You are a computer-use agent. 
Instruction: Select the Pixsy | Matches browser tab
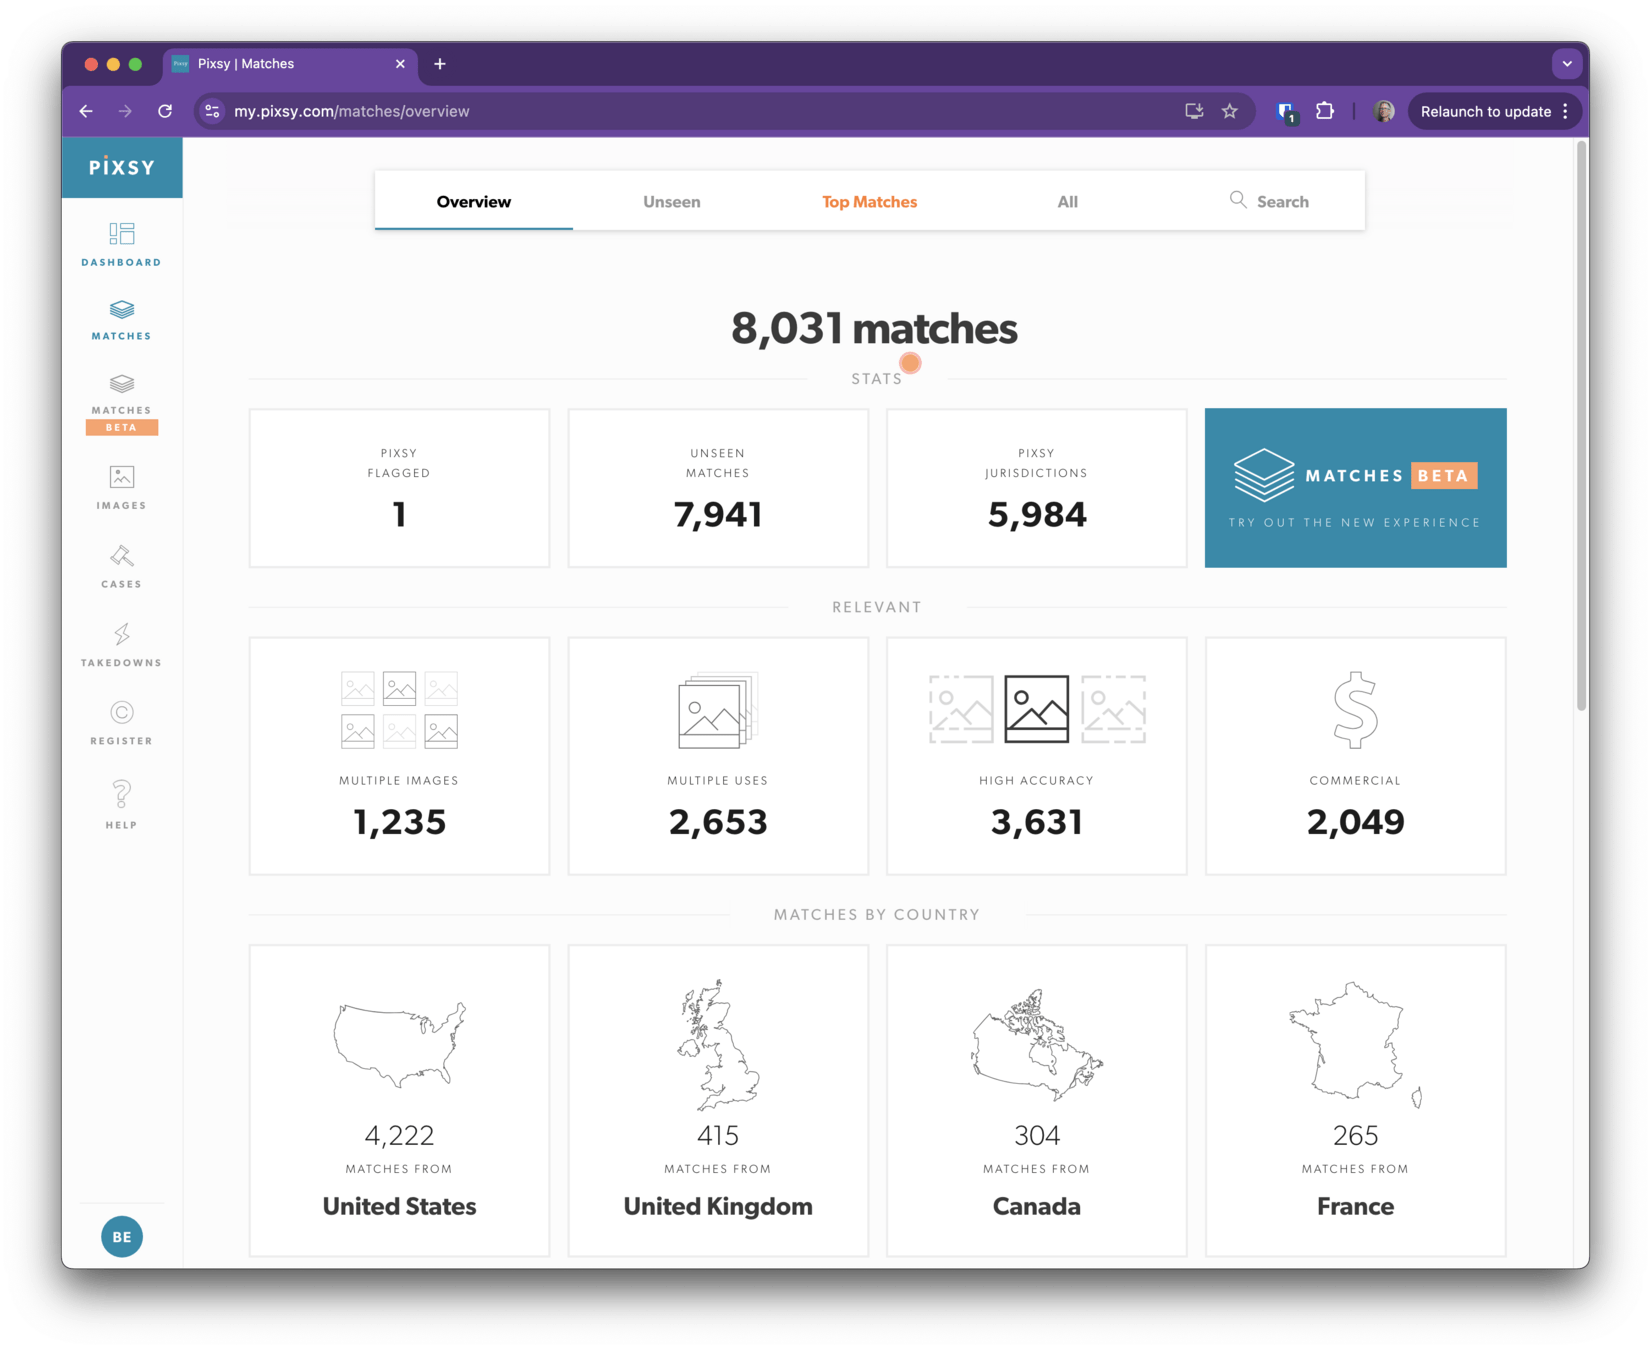(290, 64)
